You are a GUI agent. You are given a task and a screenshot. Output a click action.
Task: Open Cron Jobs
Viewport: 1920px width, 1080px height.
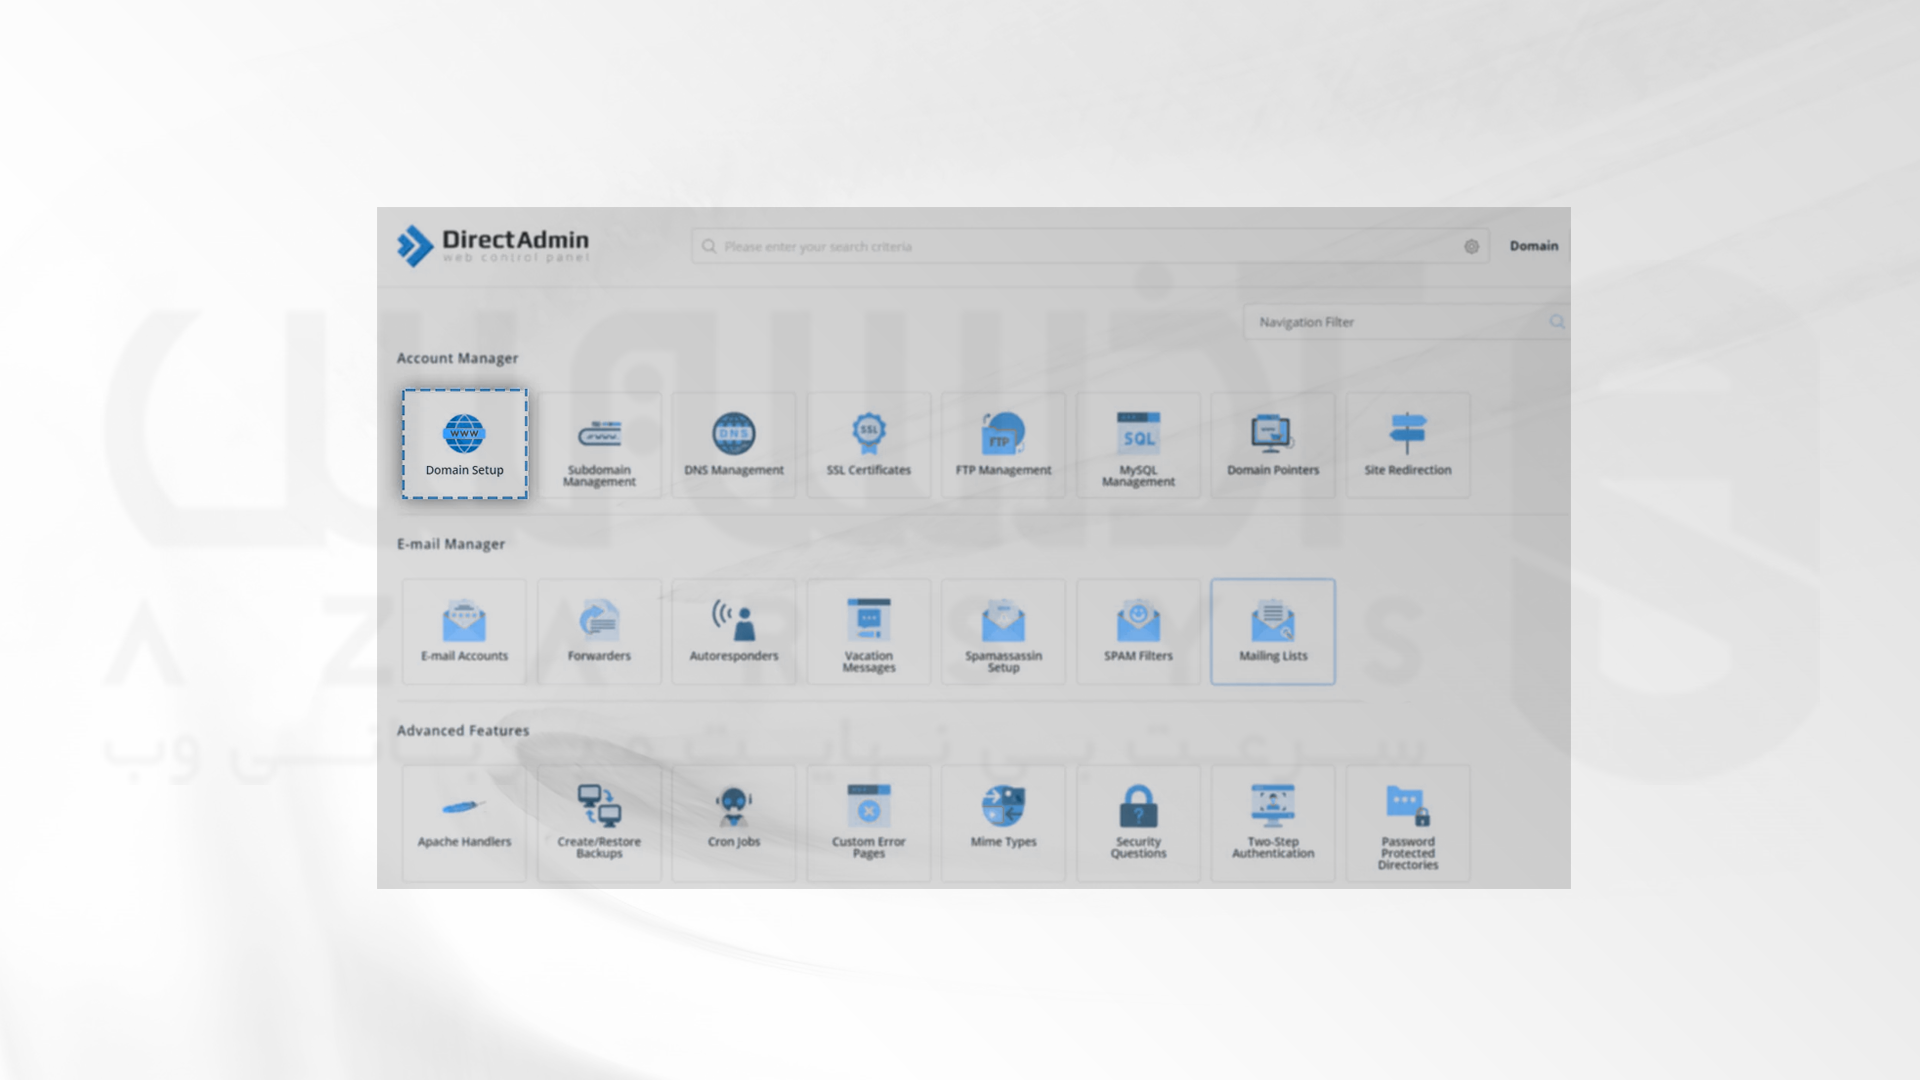(x=734, y=823)
